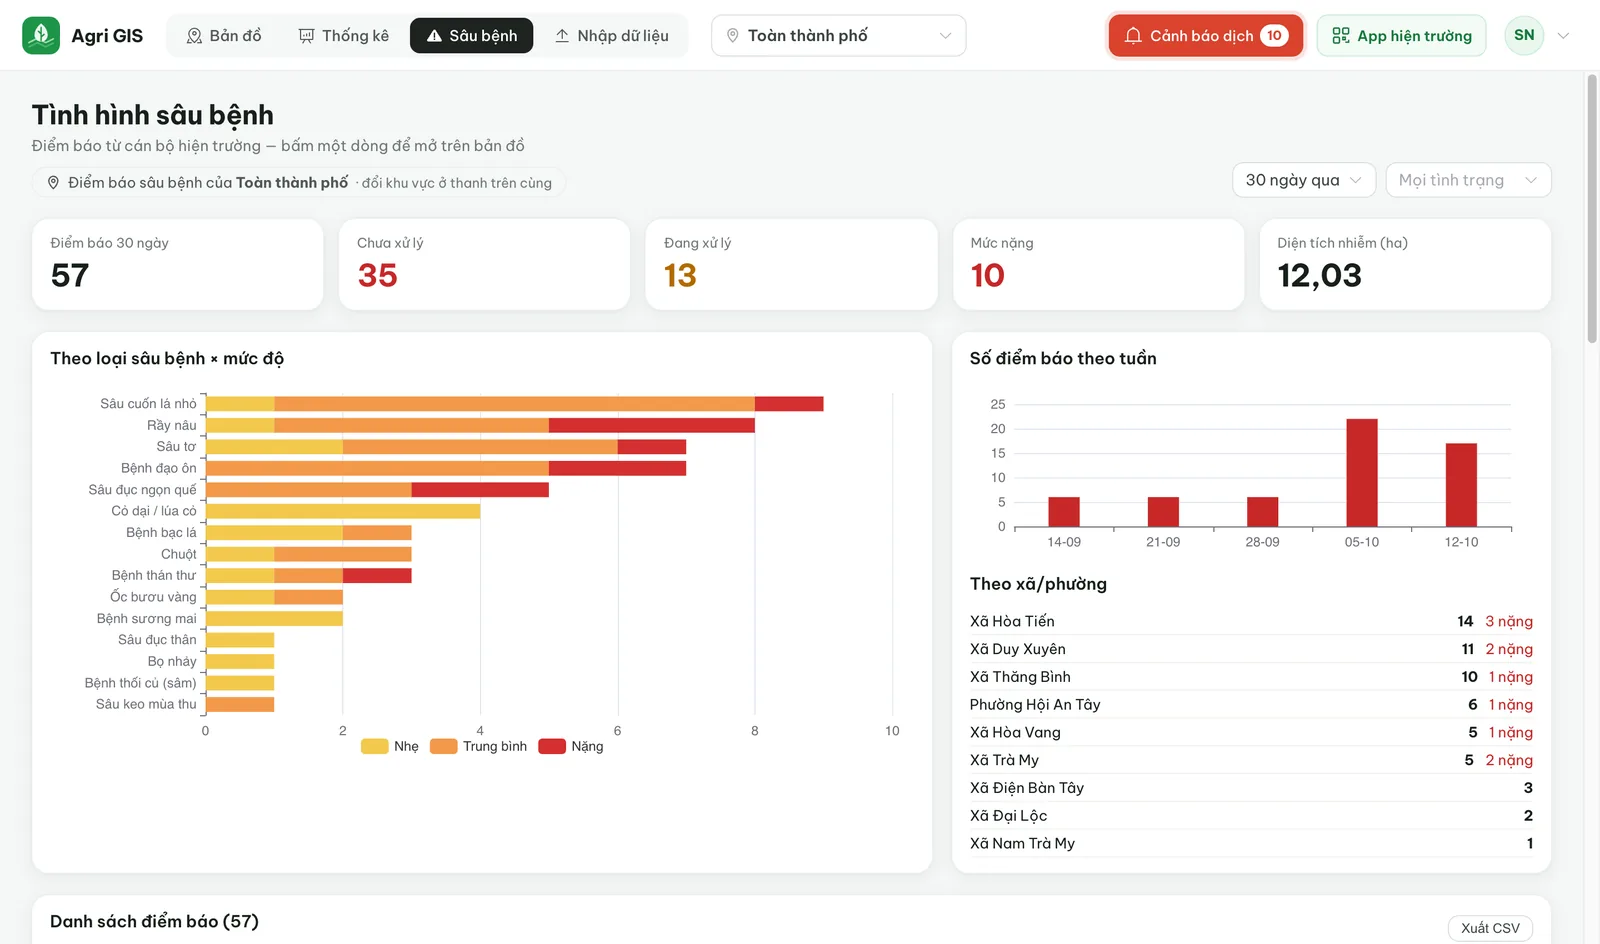Switch to the Bản đồ tab
This screenshot has width=1600, height=944.
[x=224, y=36]
